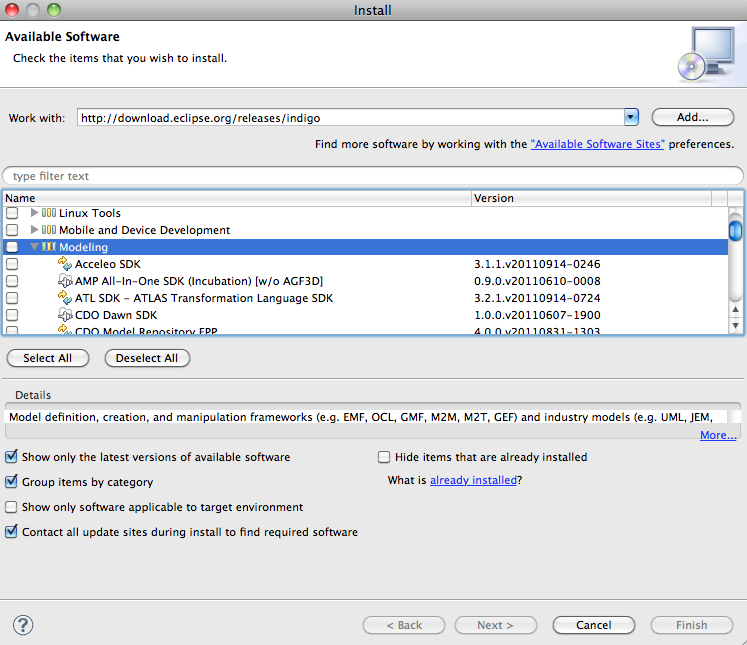Viewport: 747px width, 645px height.
Task: Expand the Linux Tools category
Action: [x=35, y=213]
